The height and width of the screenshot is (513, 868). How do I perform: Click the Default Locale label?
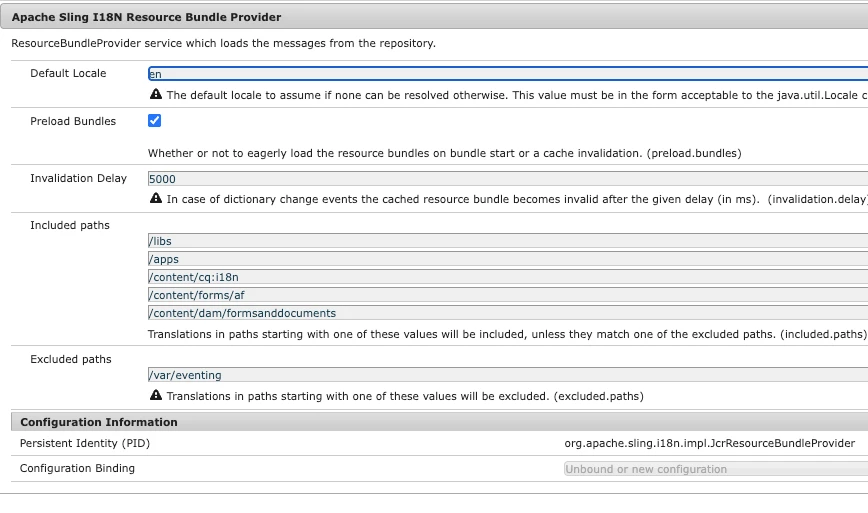[x=68, y=73]
